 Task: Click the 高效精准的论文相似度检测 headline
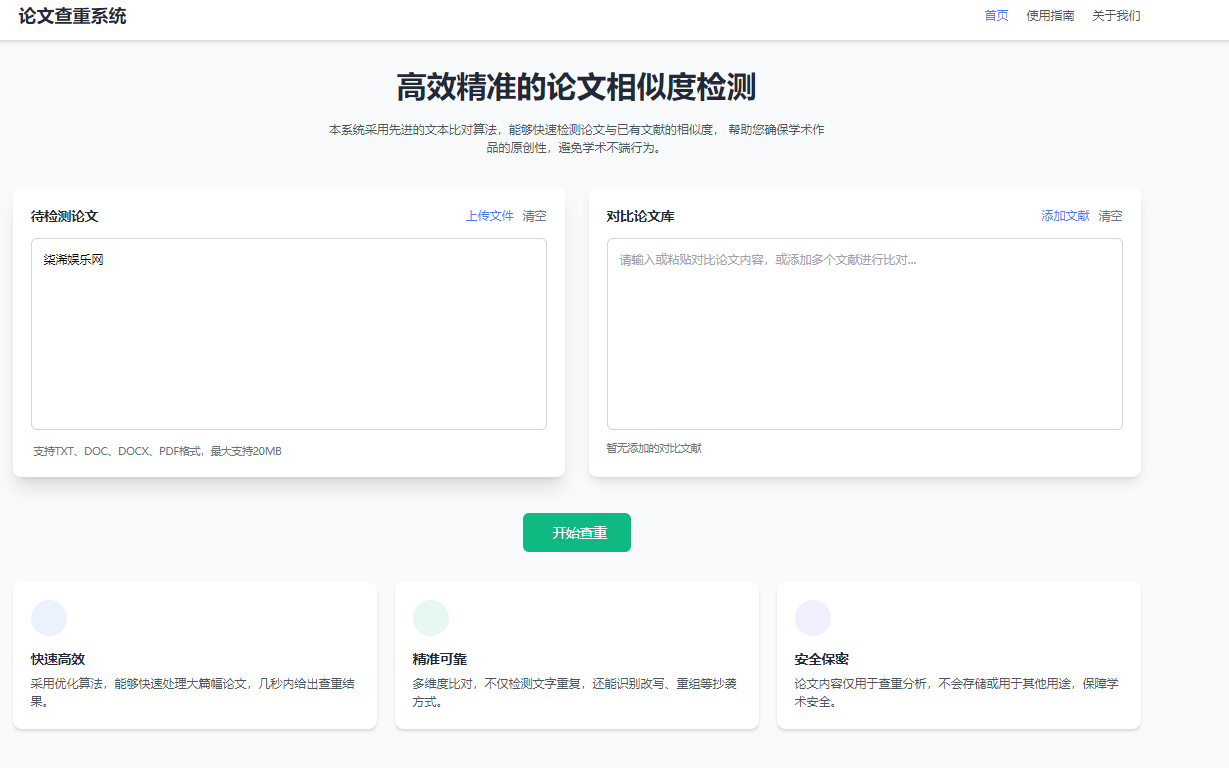[x=576, y=88]
